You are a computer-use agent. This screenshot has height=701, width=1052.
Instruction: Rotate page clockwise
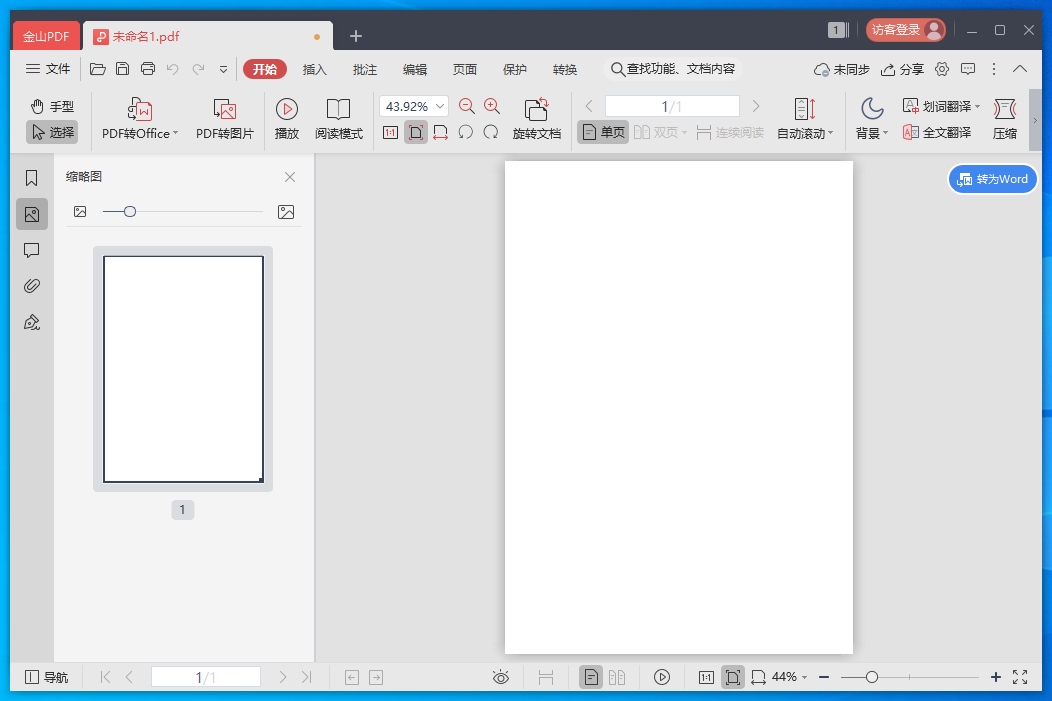pos(491,132)
